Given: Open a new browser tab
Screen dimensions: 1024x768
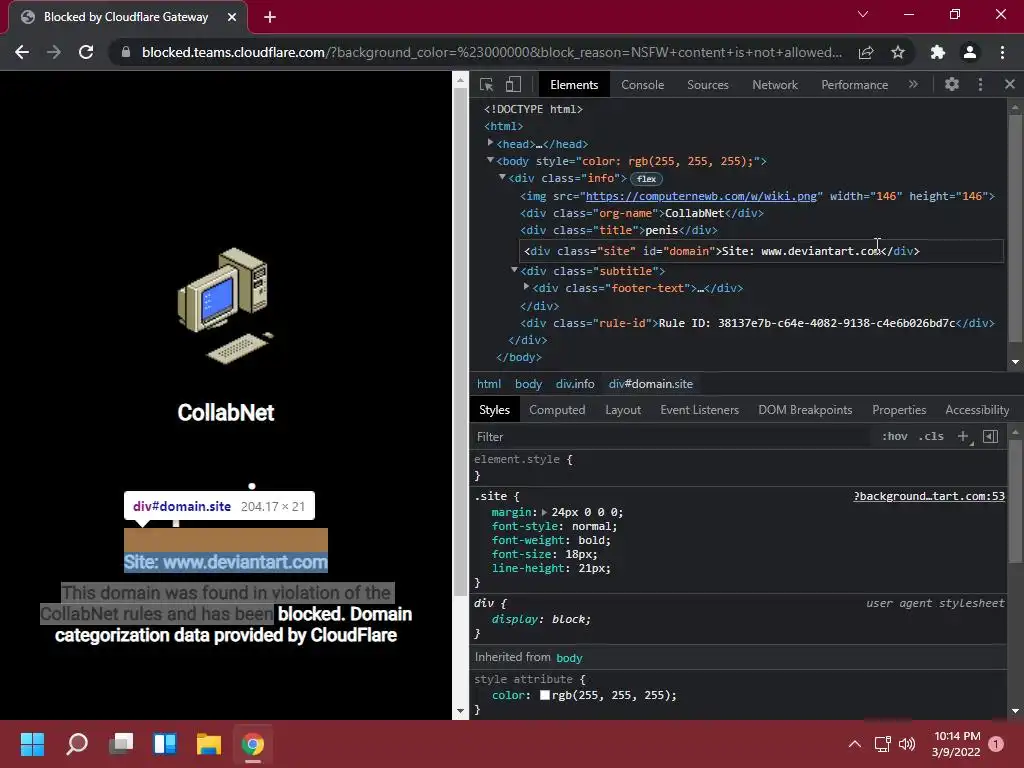Looking at the screenshot, I should pyautogui.click(x=270, y=17).
